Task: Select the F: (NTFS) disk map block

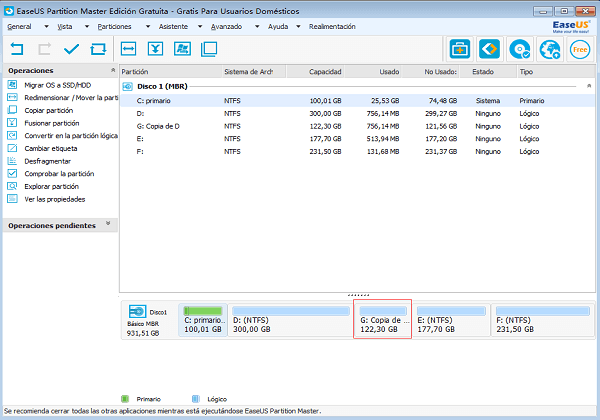Action: [541, 320]
